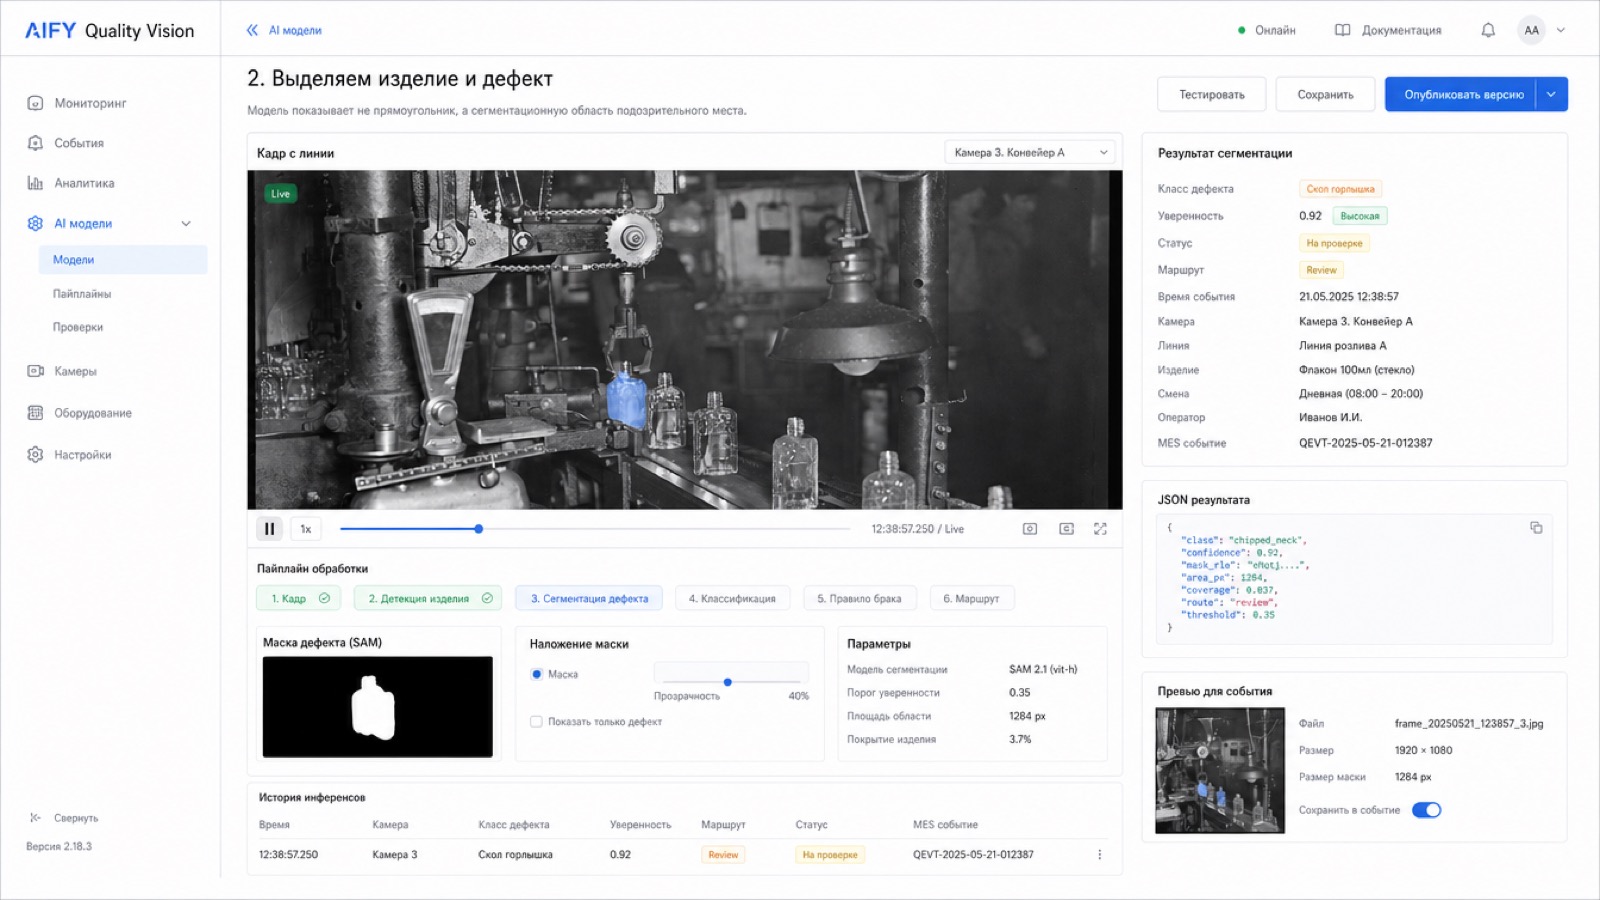Select the Маска radio button
The image size is (1600, 900).
(x=537, y=674)
